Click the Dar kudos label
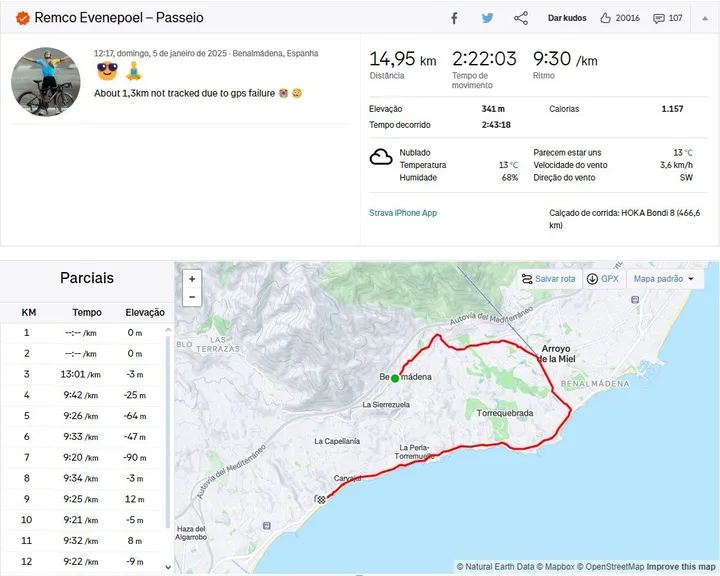 [x=567, y=18]
